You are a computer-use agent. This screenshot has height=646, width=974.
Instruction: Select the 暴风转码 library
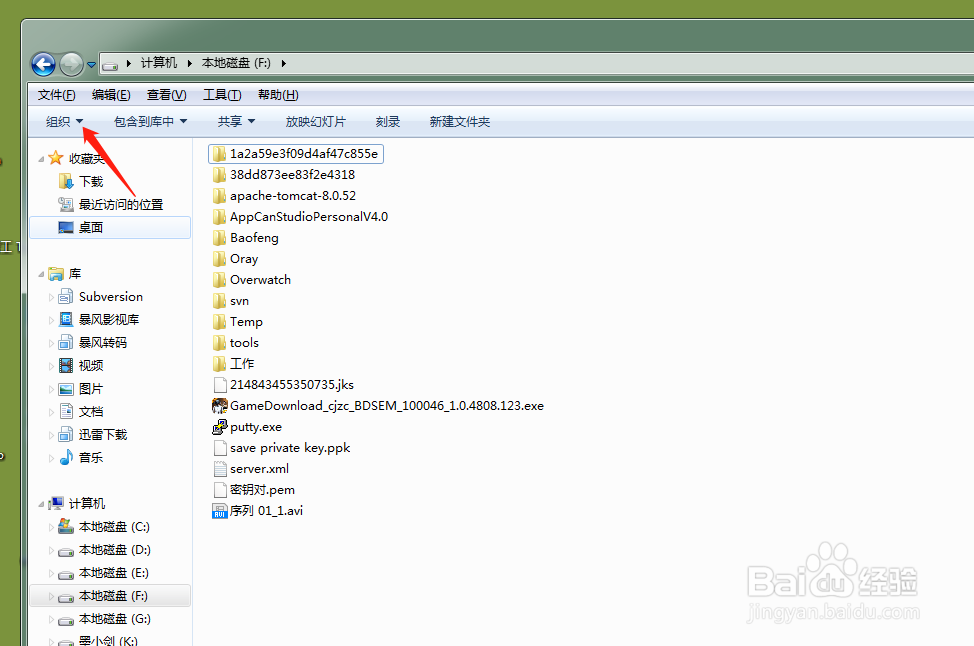[x=103, y=342]
